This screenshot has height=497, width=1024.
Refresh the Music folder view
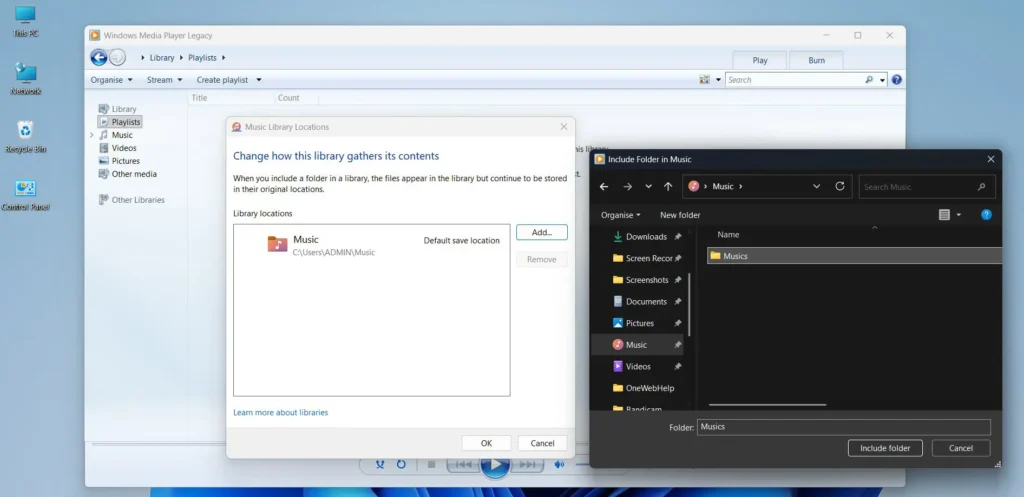(x=840, y=186)
